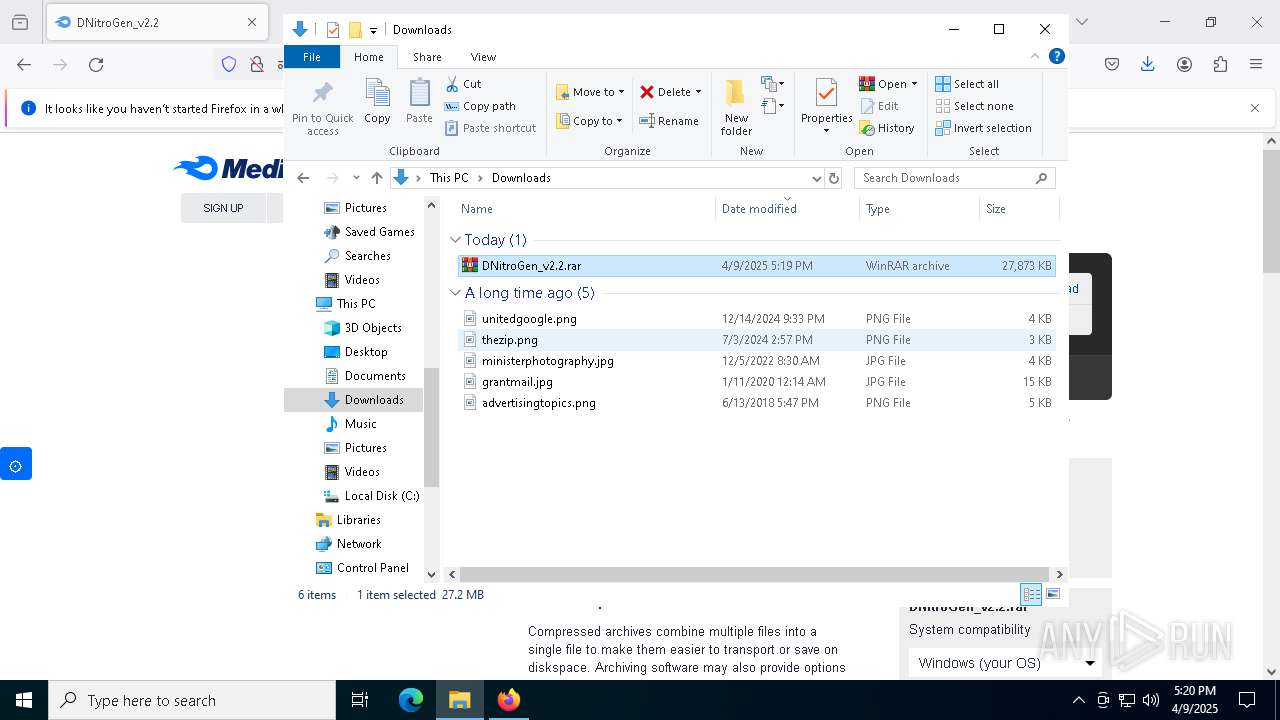This screenshot has height=720, width=1280.
Task: Open Task View on taskbar
Action: pos(360,700)
